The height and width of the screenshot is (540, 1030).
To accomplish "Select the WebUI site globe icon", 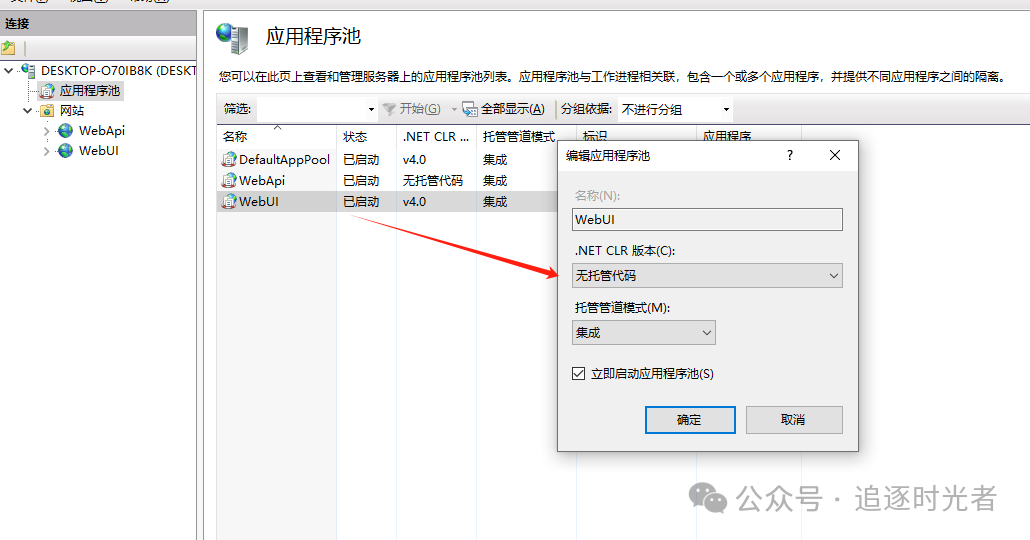I will (66, 151).
